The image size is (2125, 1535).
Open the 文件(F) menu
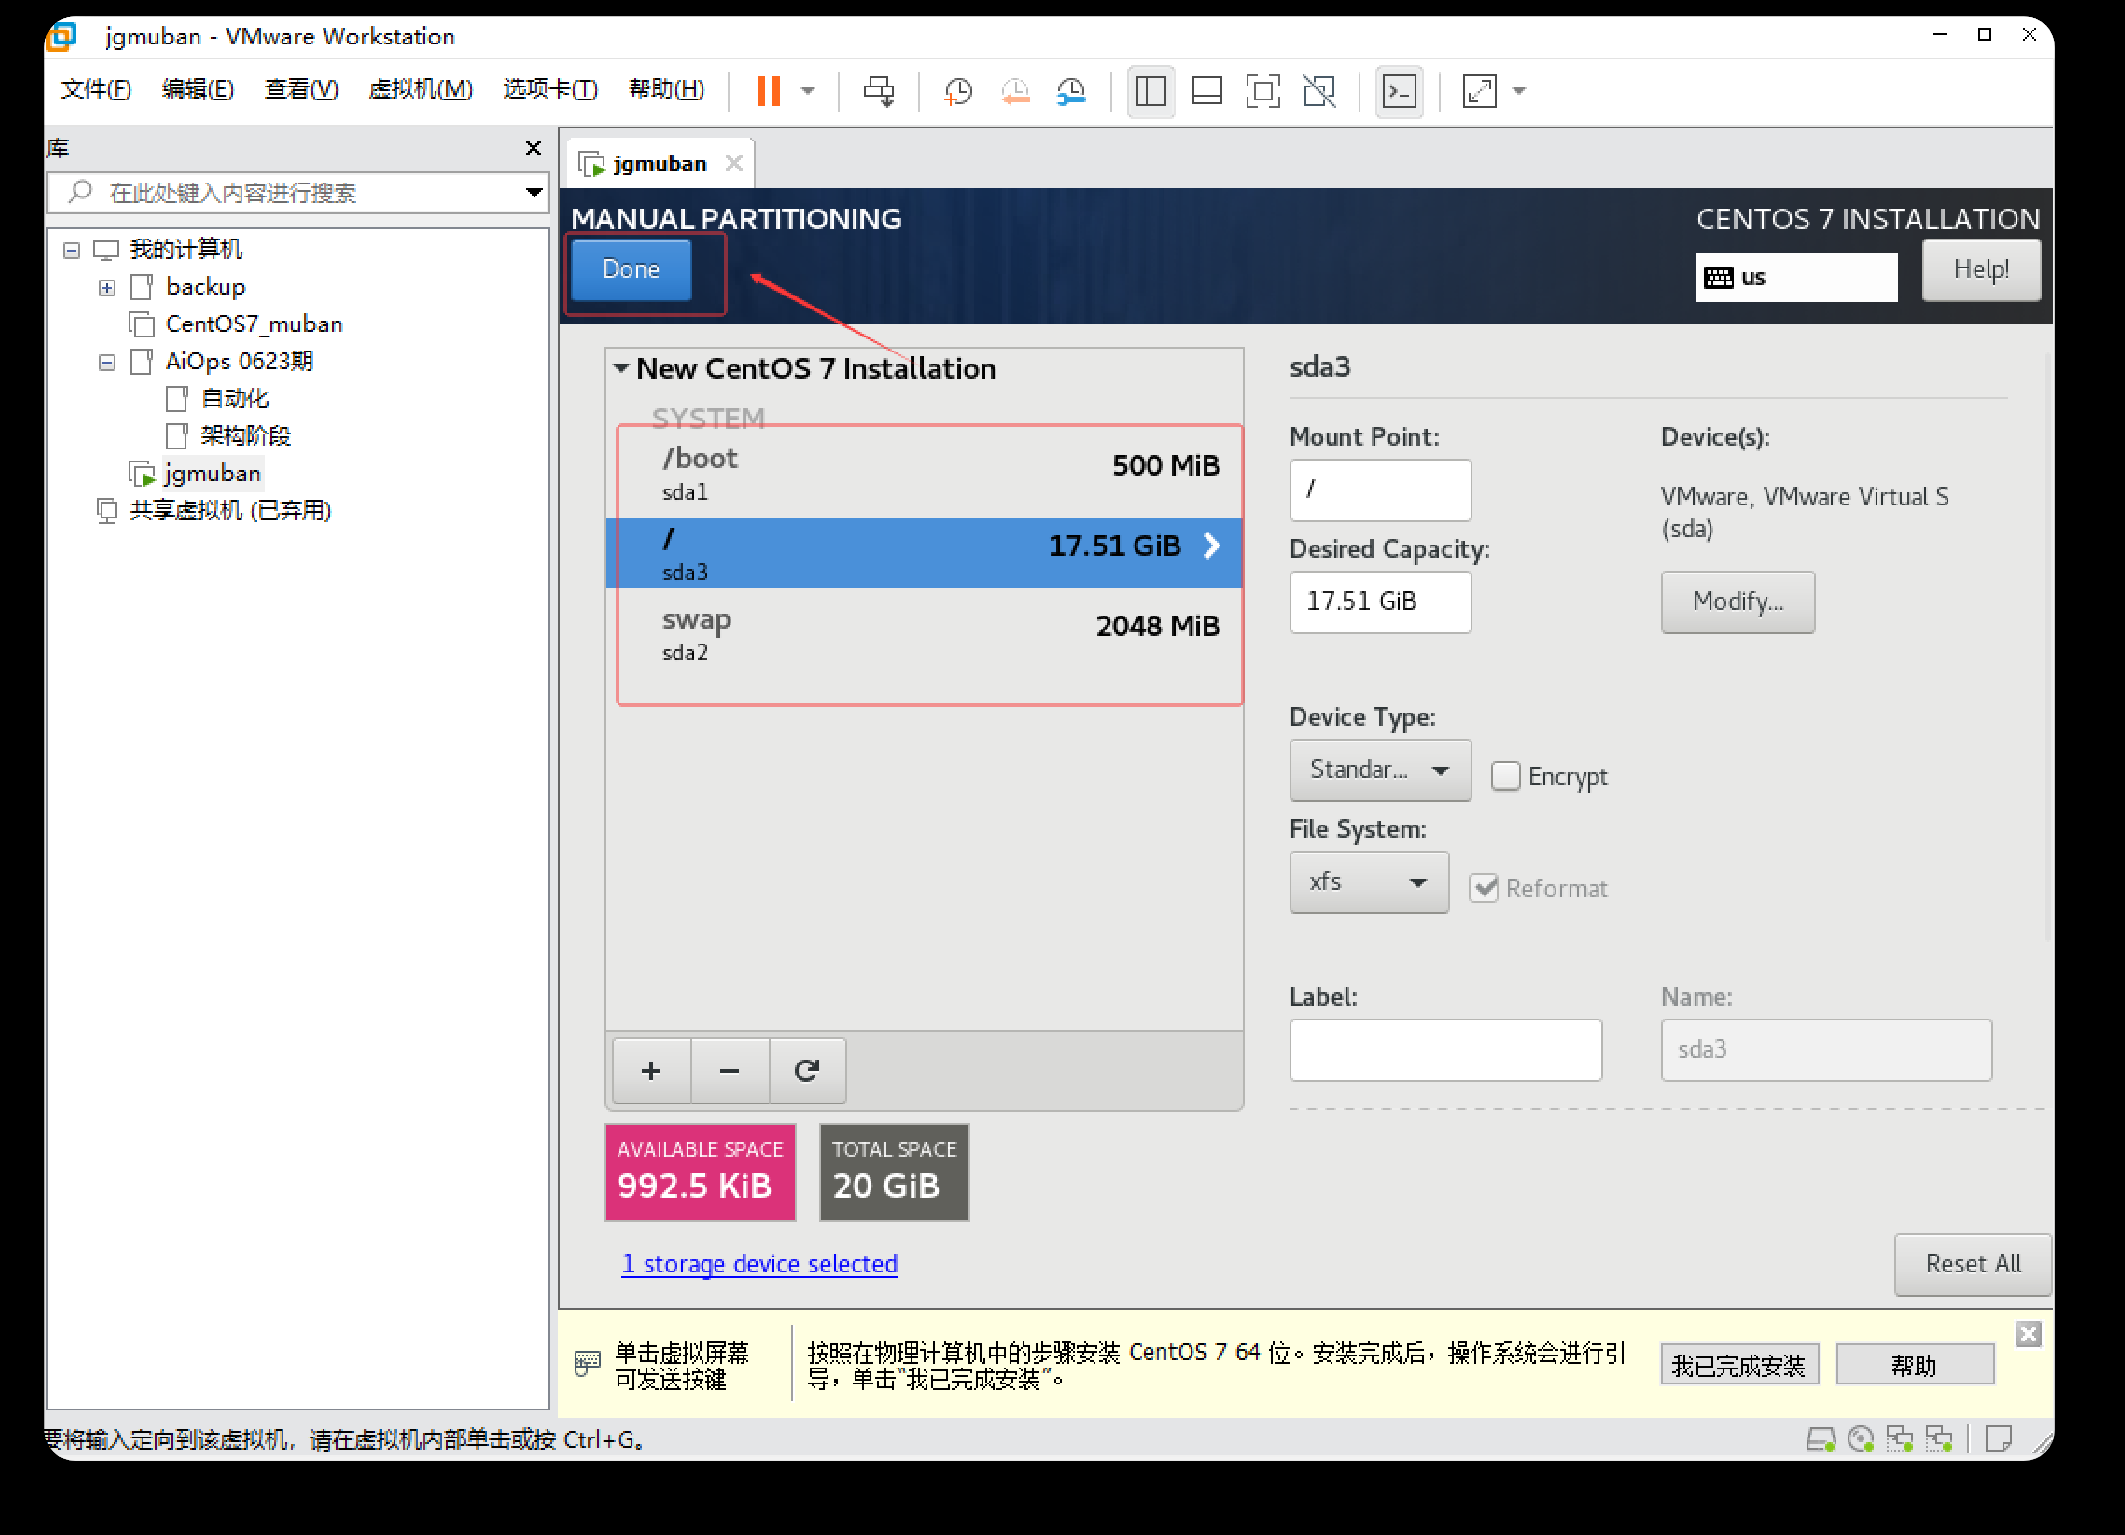[x=95, y=89]
